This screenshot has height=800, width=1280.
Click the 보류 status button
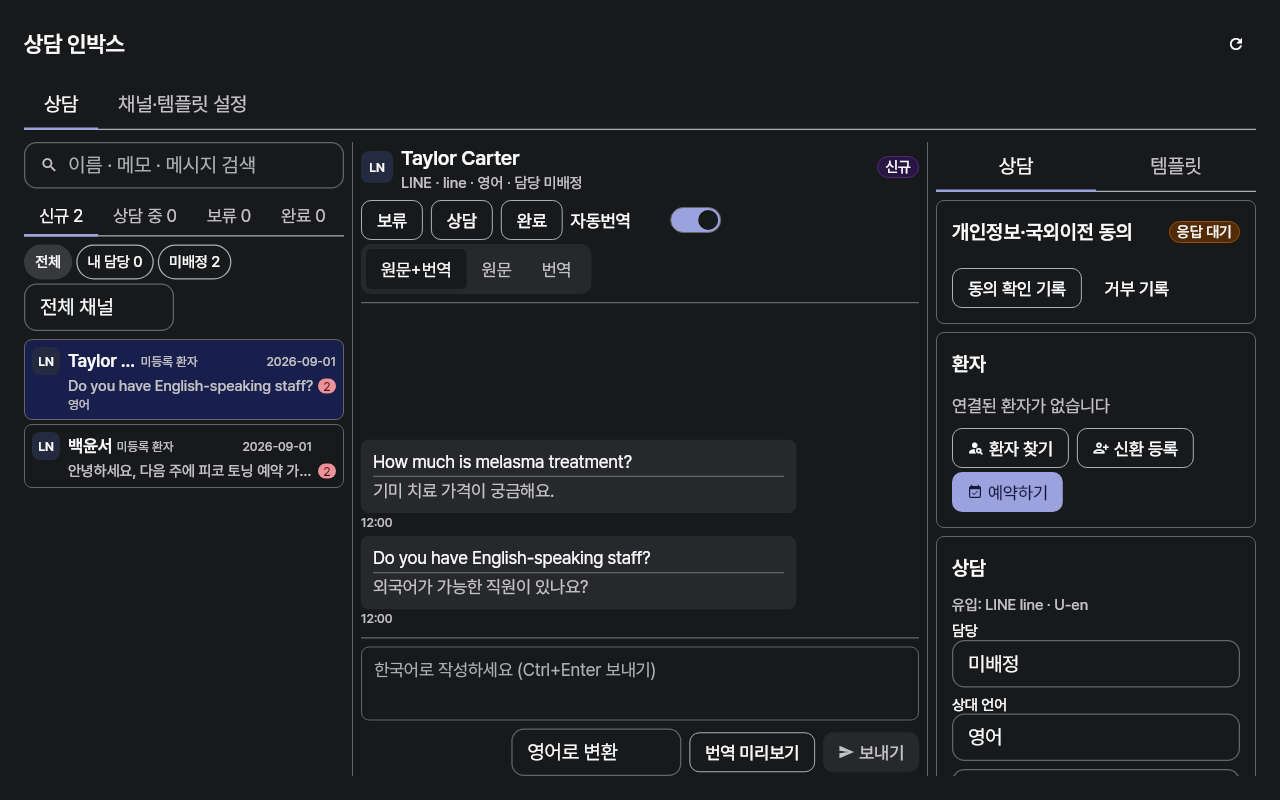tap(392, 221)
